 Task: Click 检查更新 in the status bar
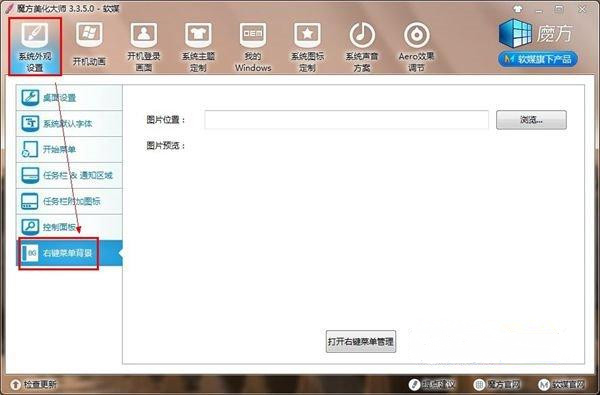[34, 384]
